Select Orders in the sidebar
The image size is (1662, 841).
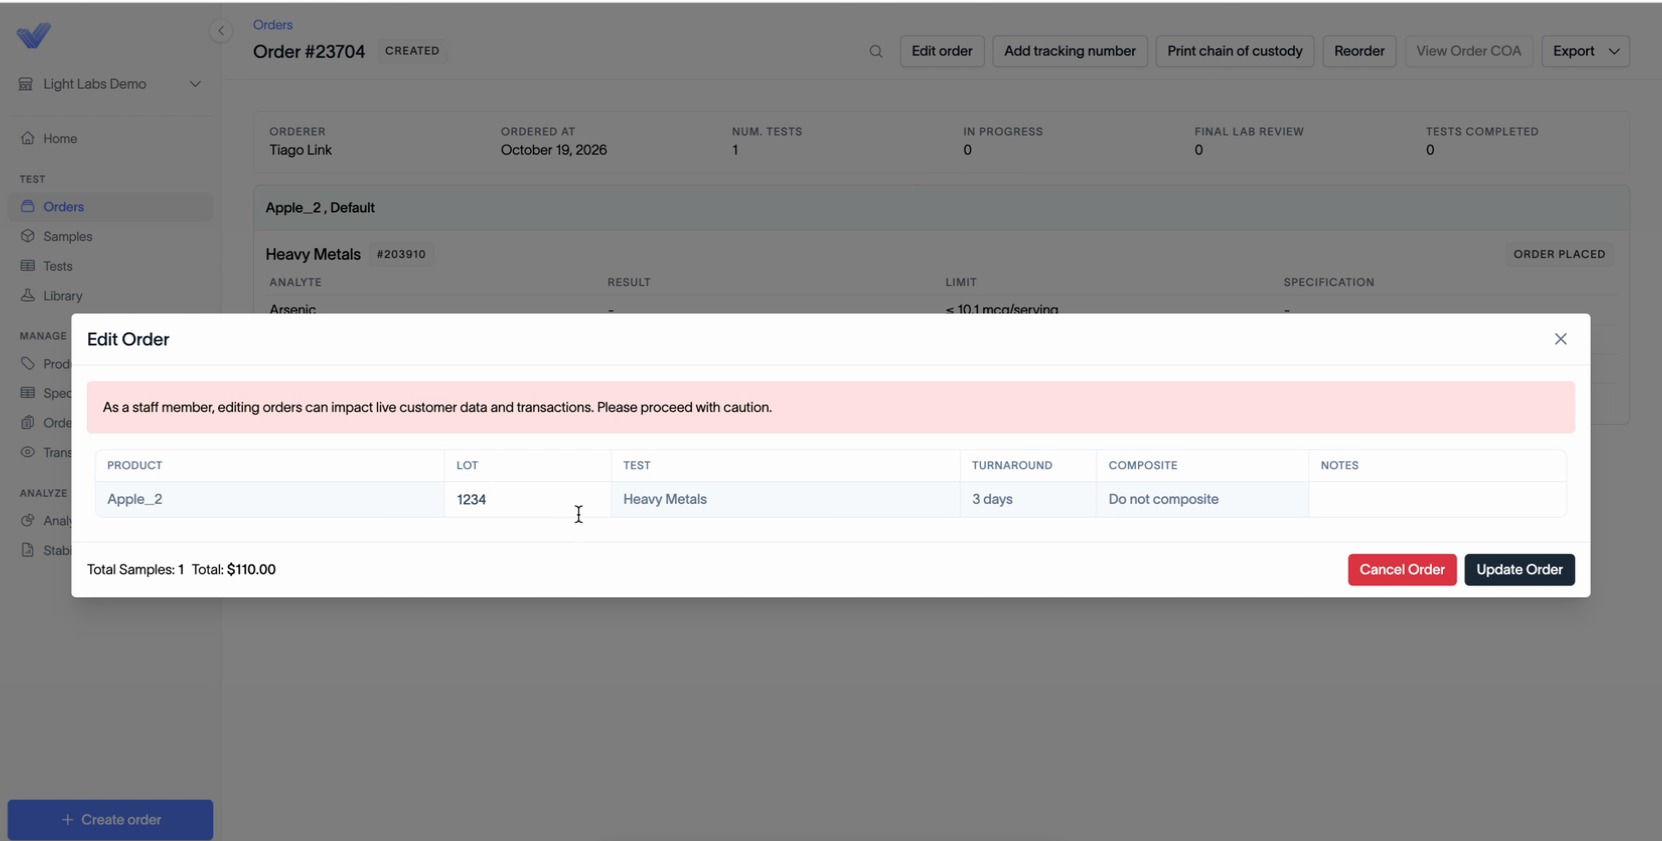click(110, 206)
